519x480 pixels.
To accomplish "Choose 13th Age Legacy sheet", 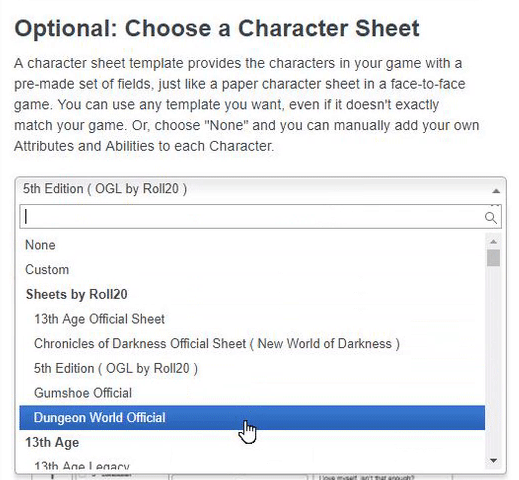I will (252, 465).
